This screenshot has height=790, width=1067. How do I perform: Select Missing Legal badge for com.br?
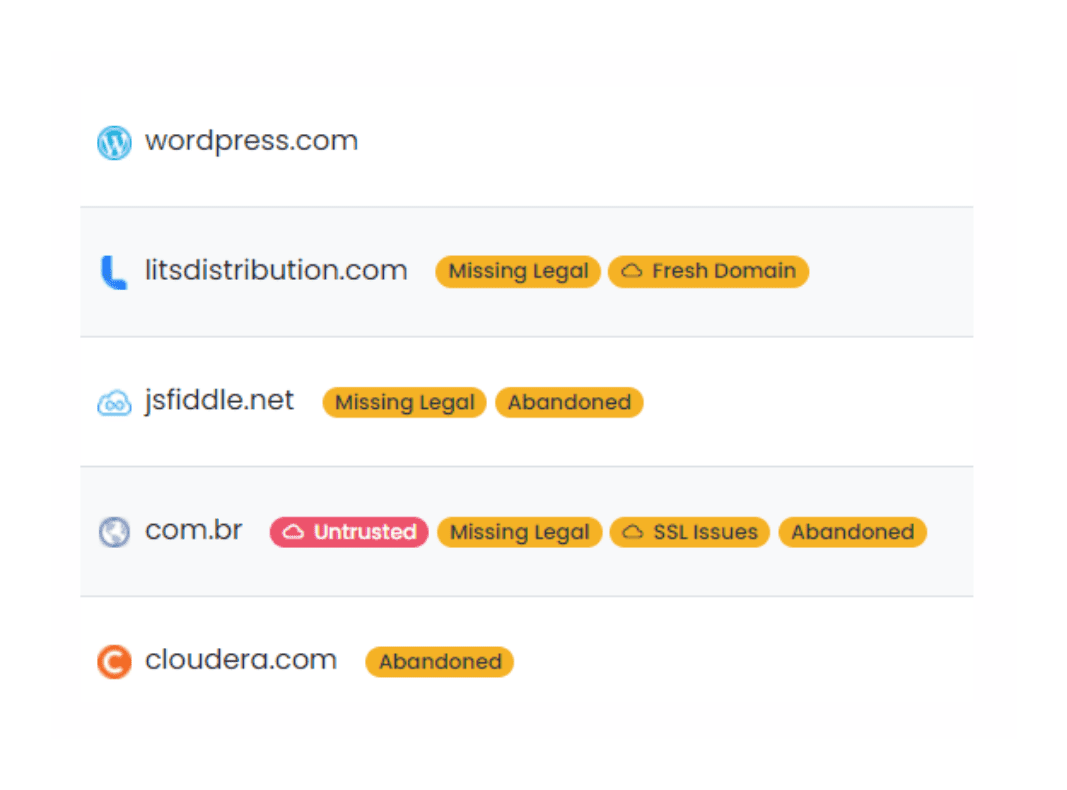point(519,532)
